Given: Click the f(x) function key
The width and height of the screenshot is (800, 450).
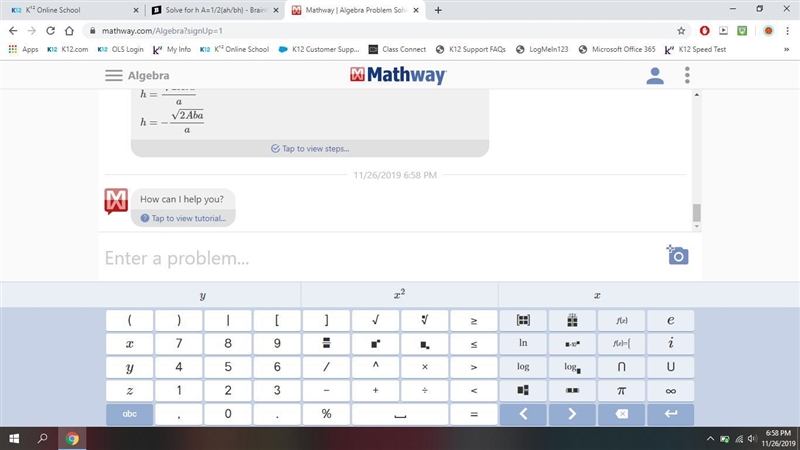Looking at the screenshot, I should pos(621,320).
